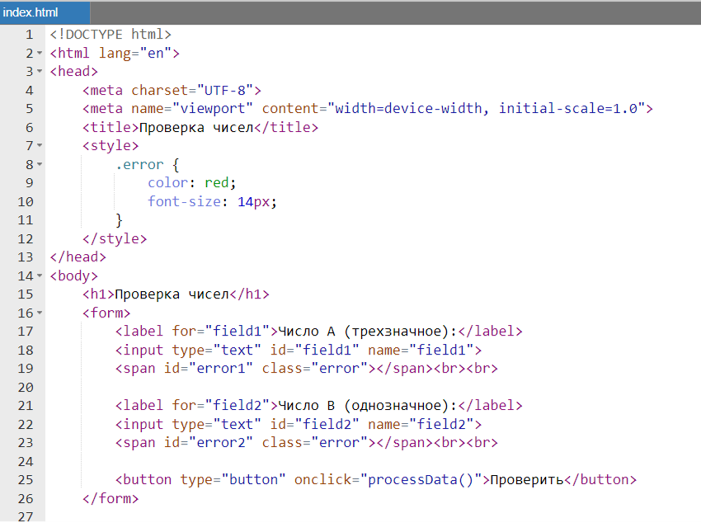
Task: Collapse the form block fold arrow
Action: pos(39,313)
